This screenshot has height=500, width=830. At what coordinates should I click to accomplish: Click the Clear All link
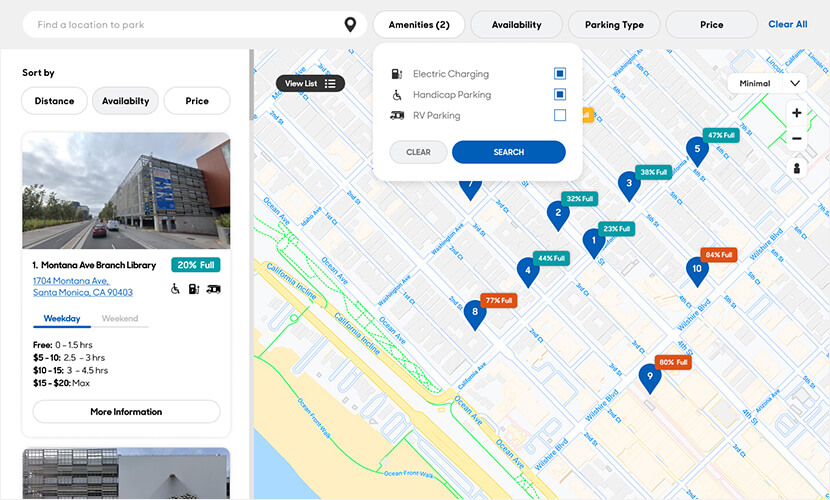(787, 25)
